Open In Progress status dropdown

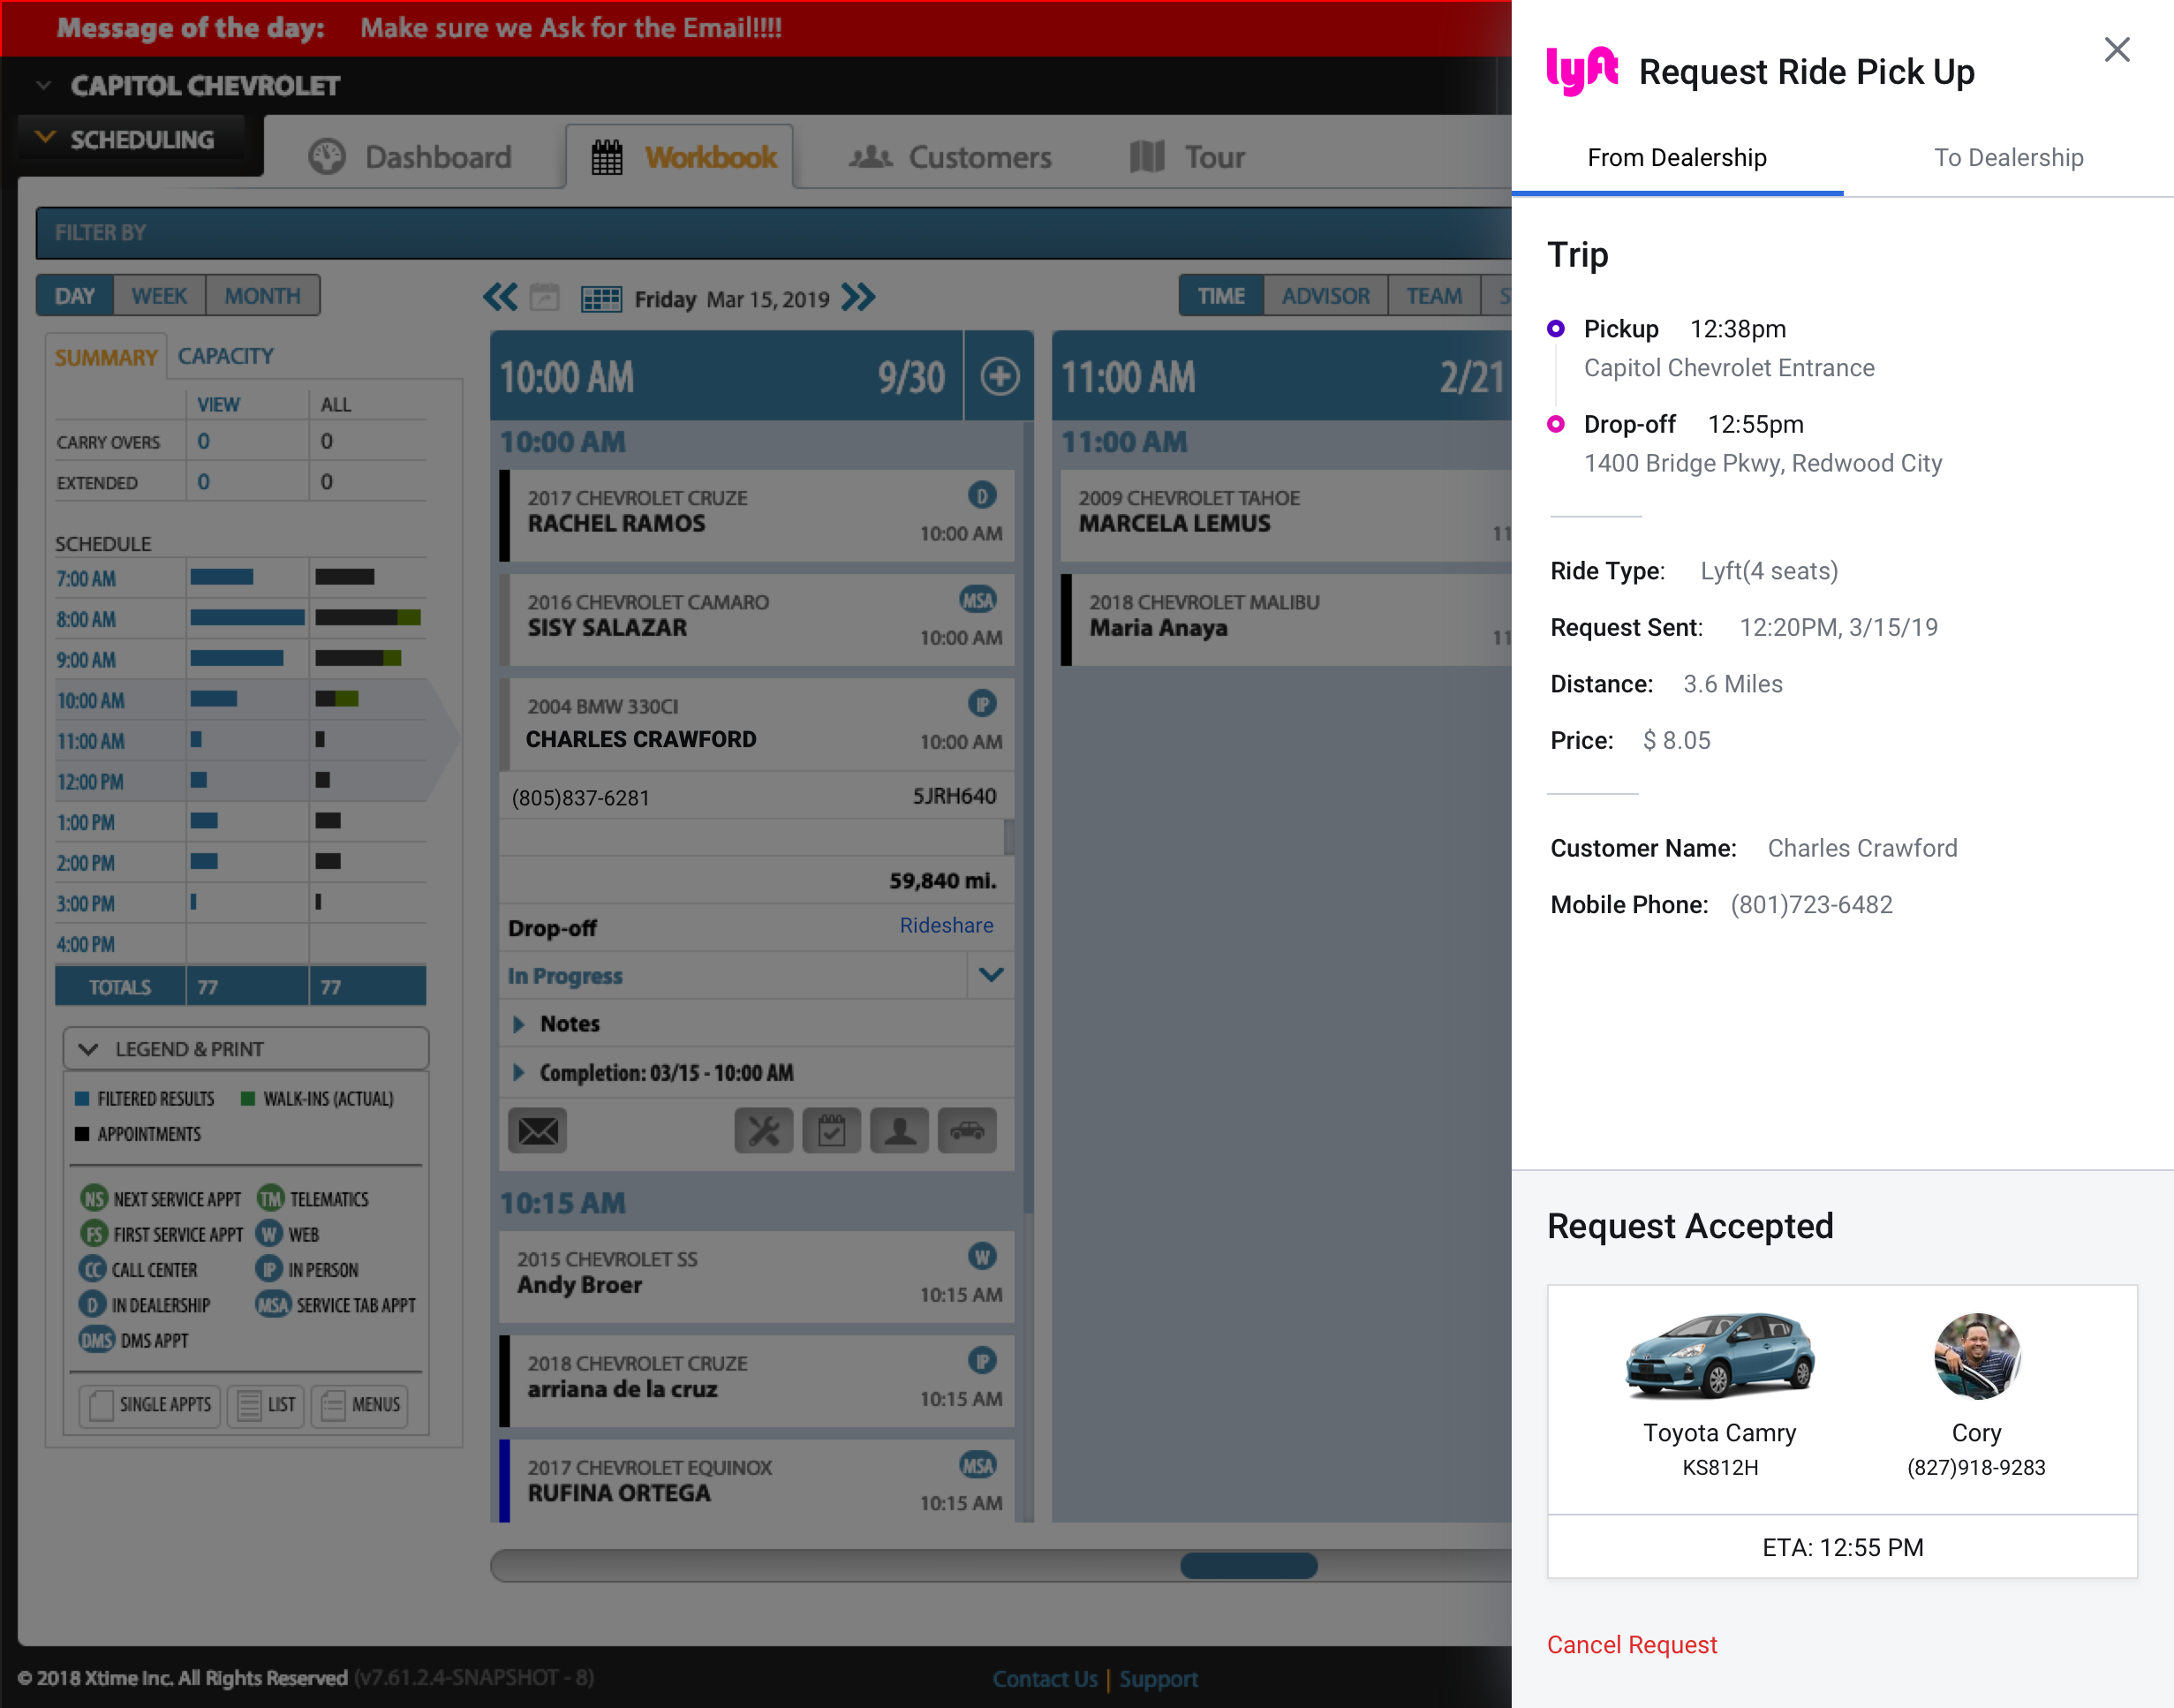(x=991, y=975)
